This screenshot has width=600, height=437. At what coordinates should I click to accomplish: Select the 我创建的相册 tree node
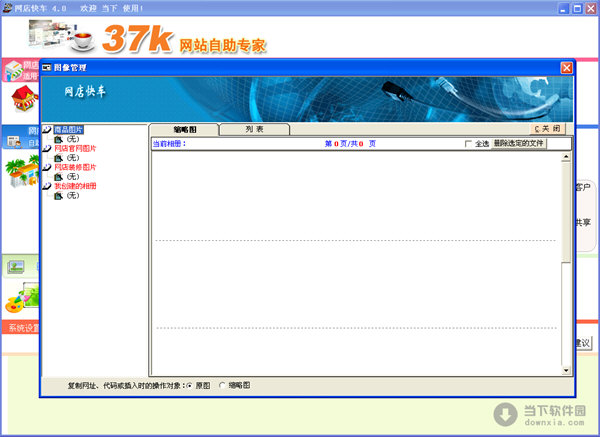[75, 186]
